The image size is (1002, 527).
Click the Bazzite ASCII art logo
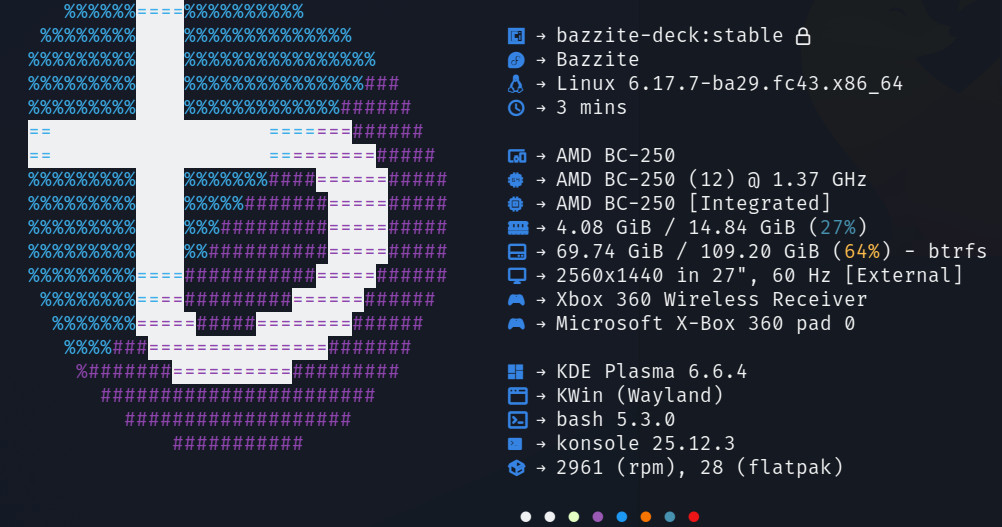click(x=238, y=227)
